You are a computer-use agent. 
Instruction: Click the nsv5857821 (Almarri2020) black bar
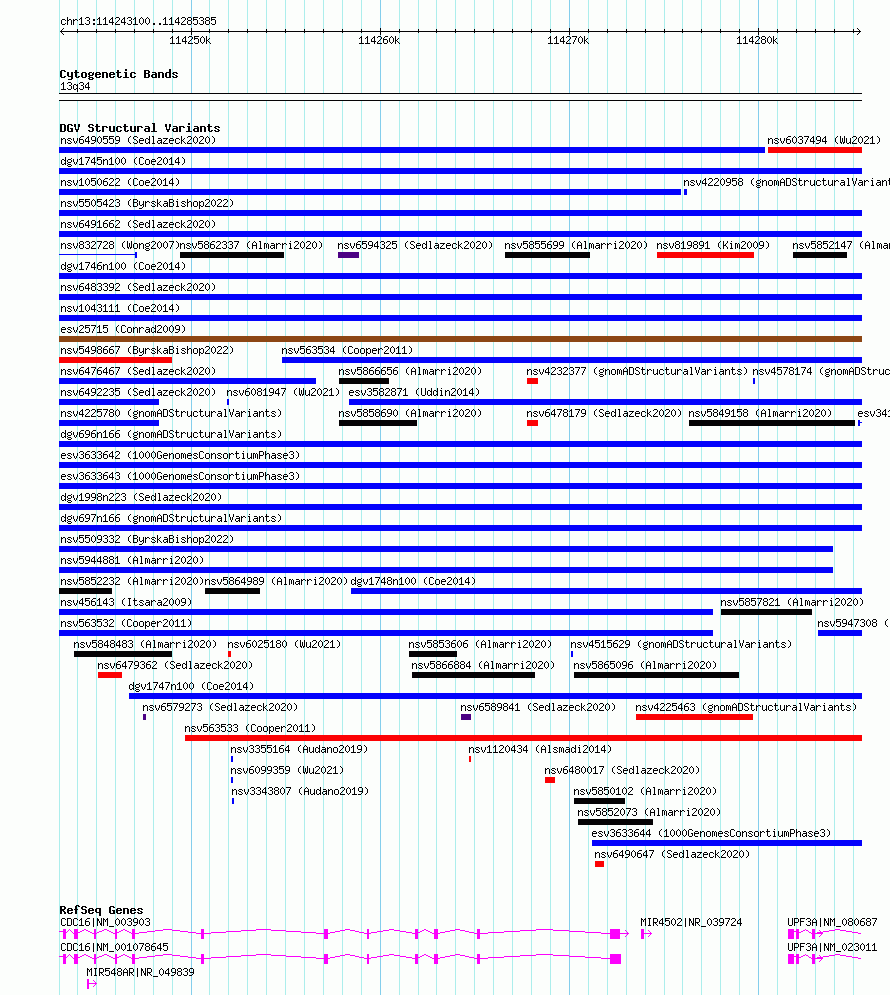pos(766,612)
